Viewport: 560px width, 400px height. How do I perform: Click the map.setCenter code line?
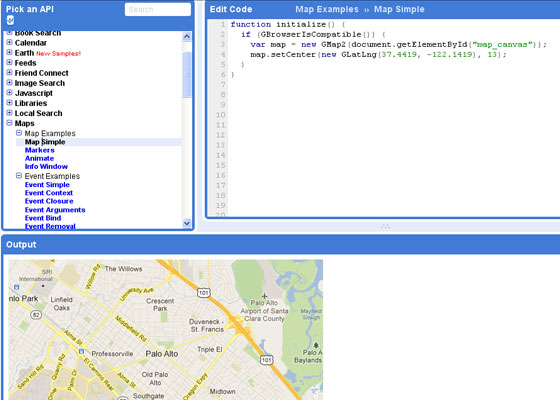point(379,54)
